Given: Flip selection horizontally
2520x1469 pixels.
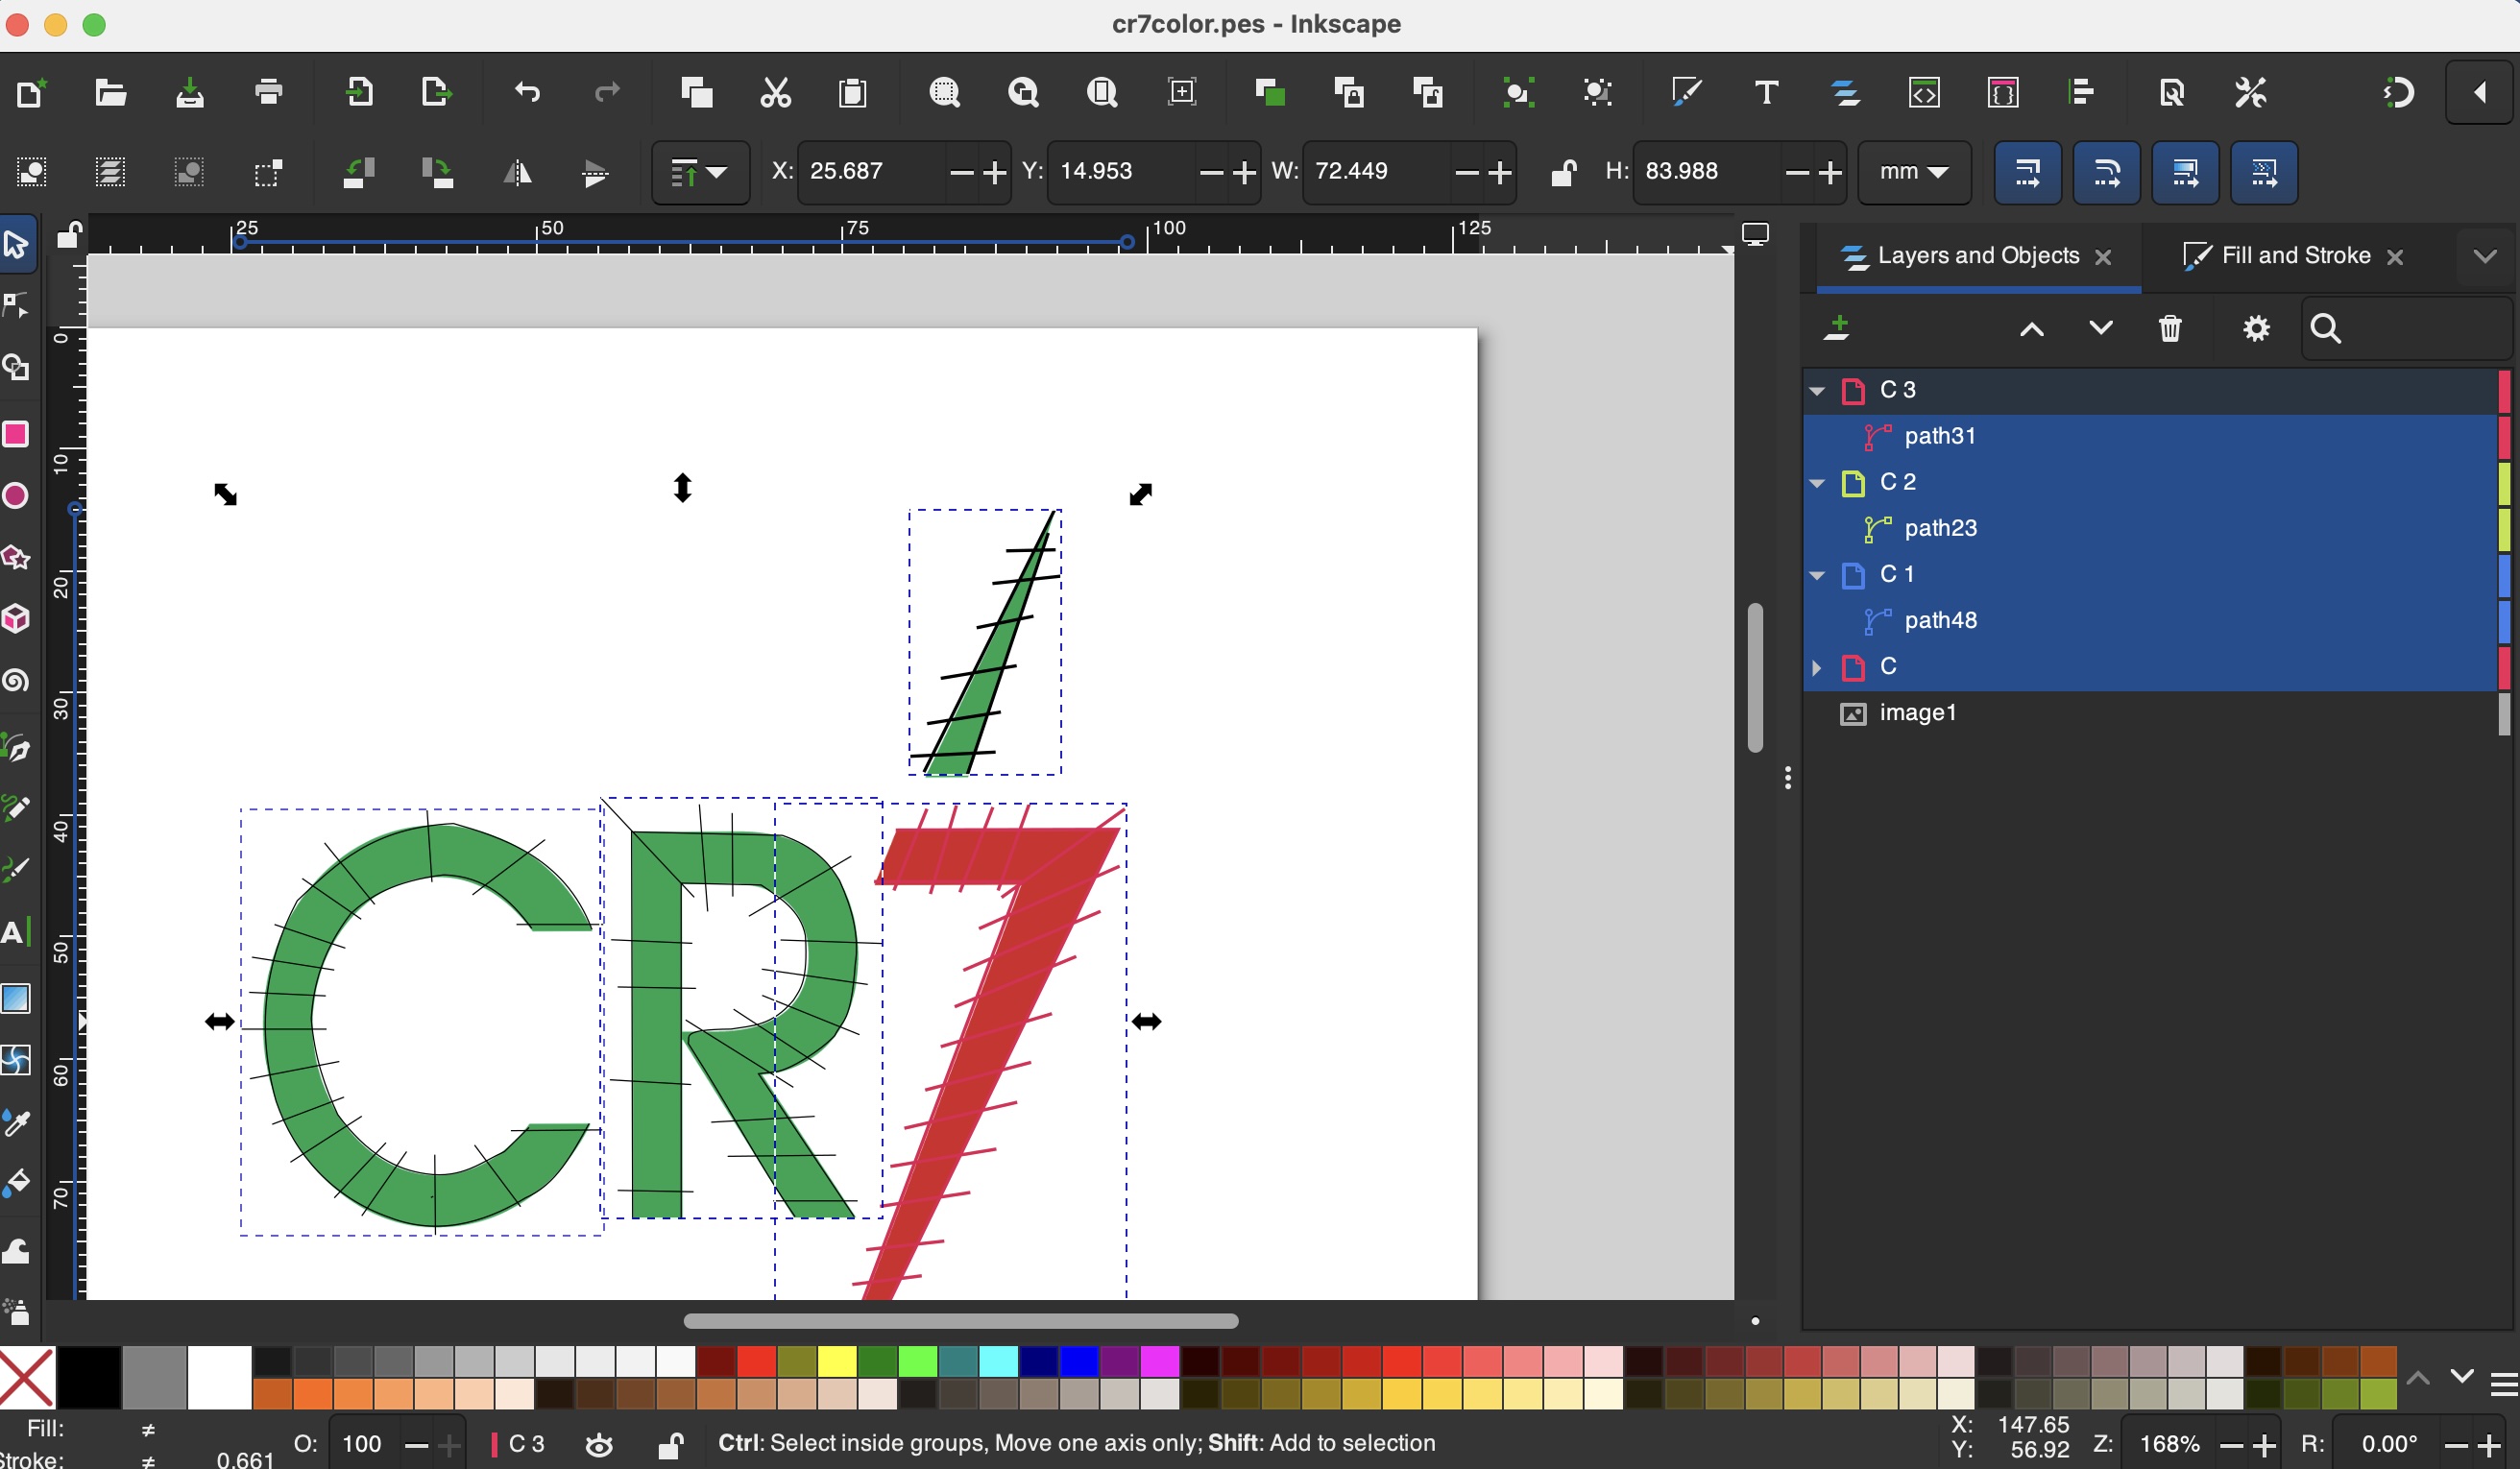Looking at the screenshot, I should pos(517,173).
